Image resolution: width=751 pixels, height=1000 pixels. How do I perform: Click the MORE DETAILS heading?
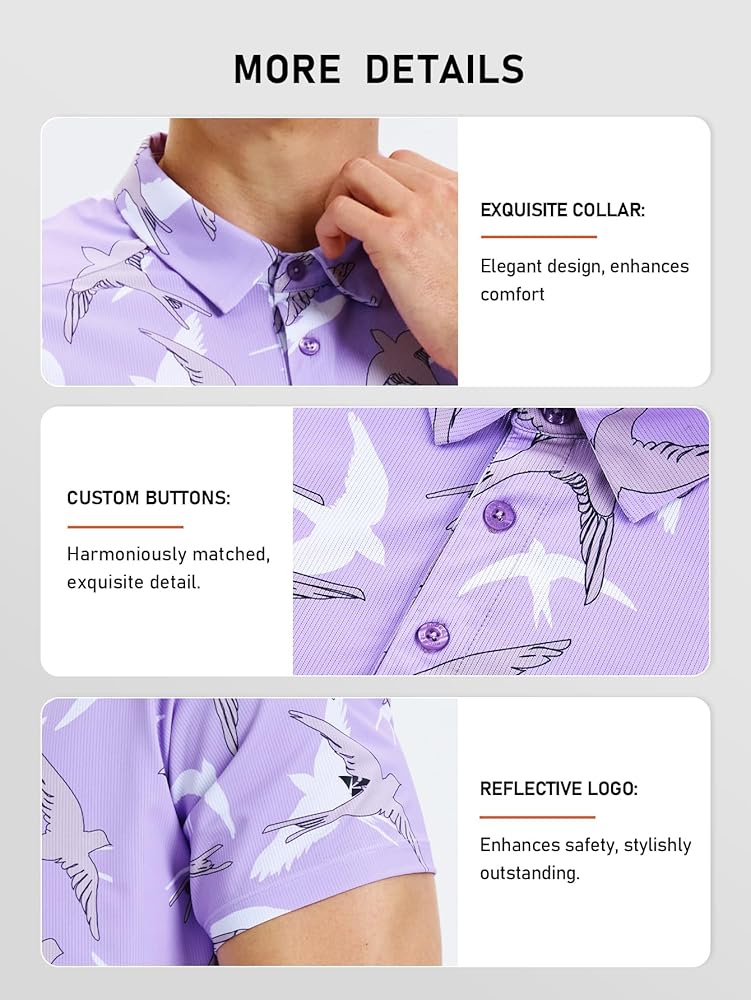point(379,69)
